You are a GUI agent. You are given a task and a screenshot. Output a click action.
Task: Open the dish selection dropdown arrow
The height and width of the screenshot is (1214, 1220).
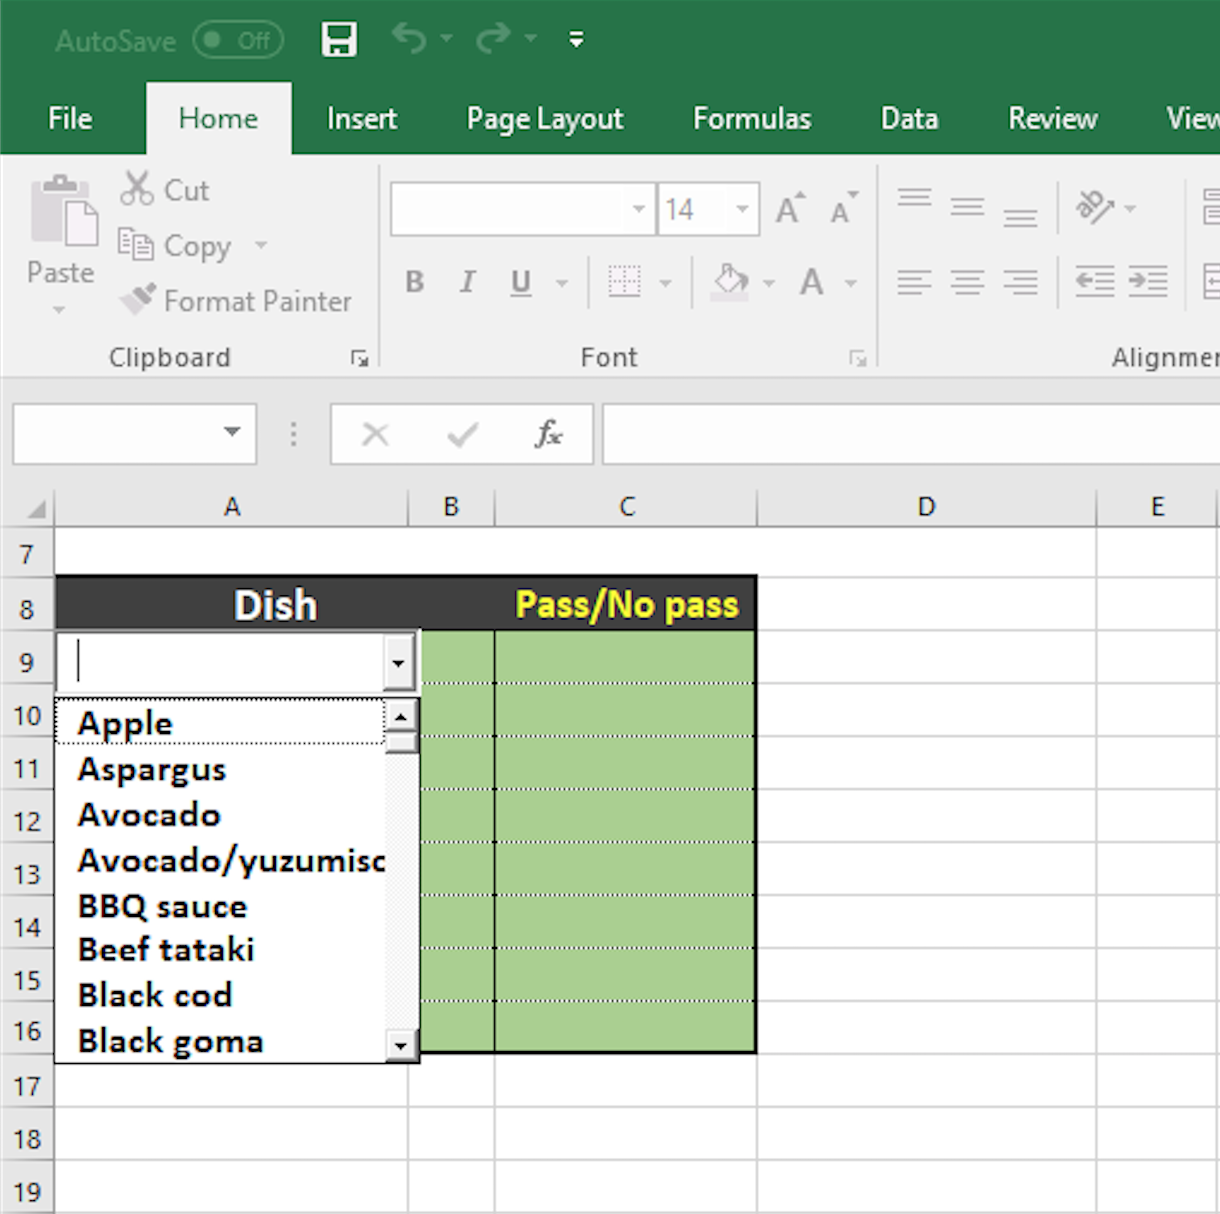click(x=398, y=662)
